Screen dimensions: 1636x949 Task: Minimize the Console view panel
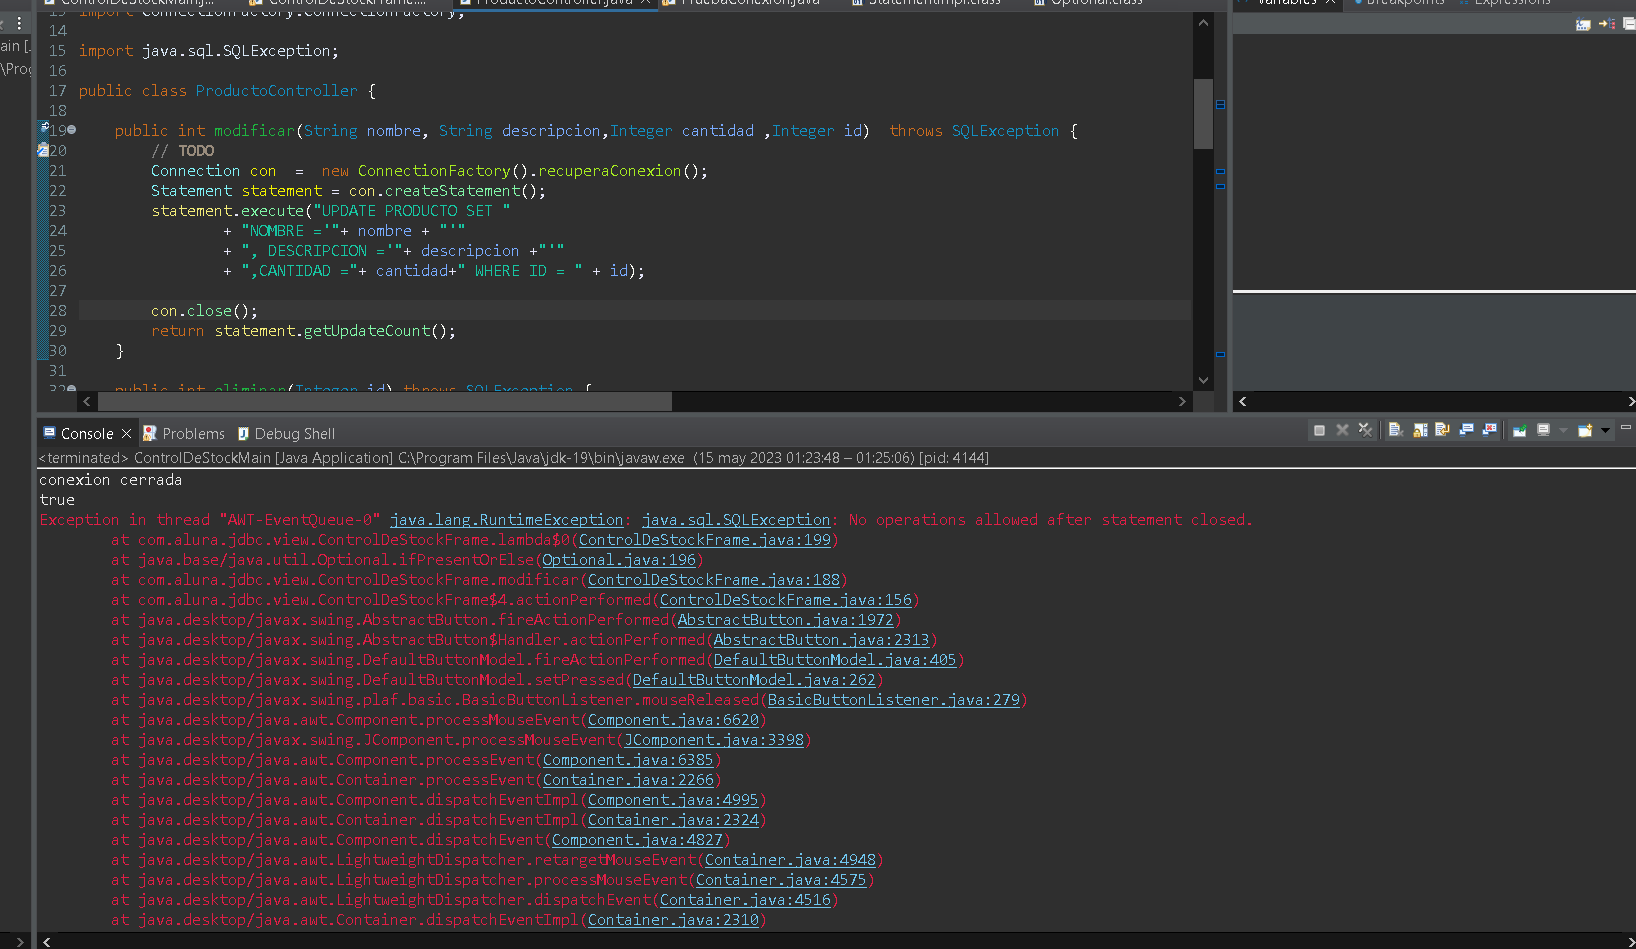pos(1626,427)
